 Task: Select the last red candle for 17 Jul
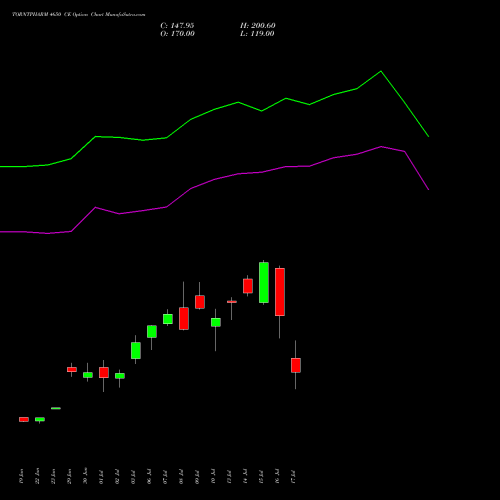pos(296,365)
